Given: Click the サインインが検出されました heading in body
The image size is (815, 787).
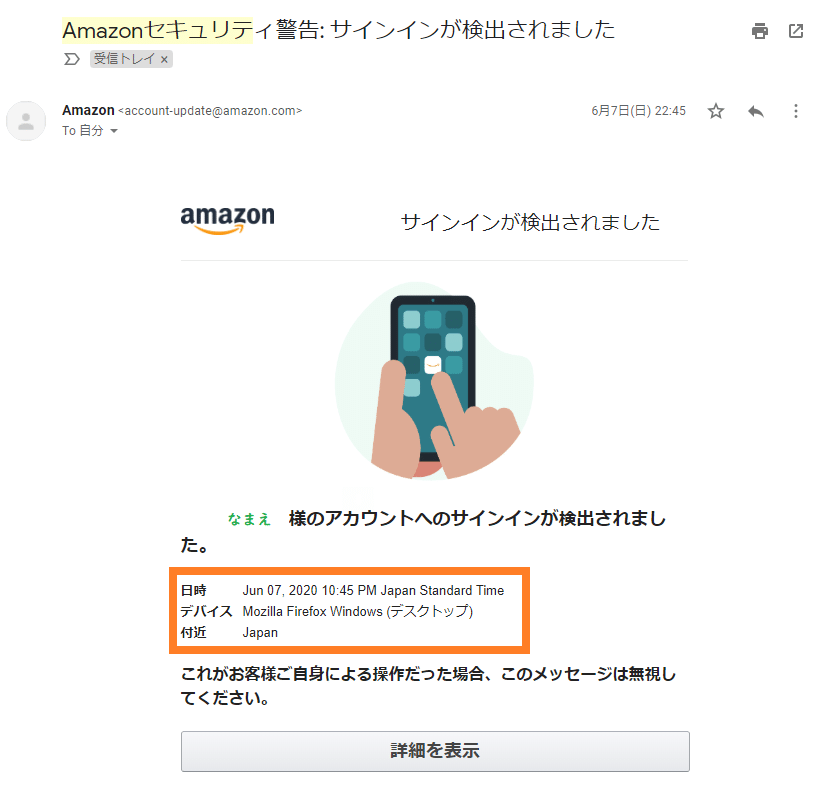Looking at the screenshot, I should tap(530, 222).
